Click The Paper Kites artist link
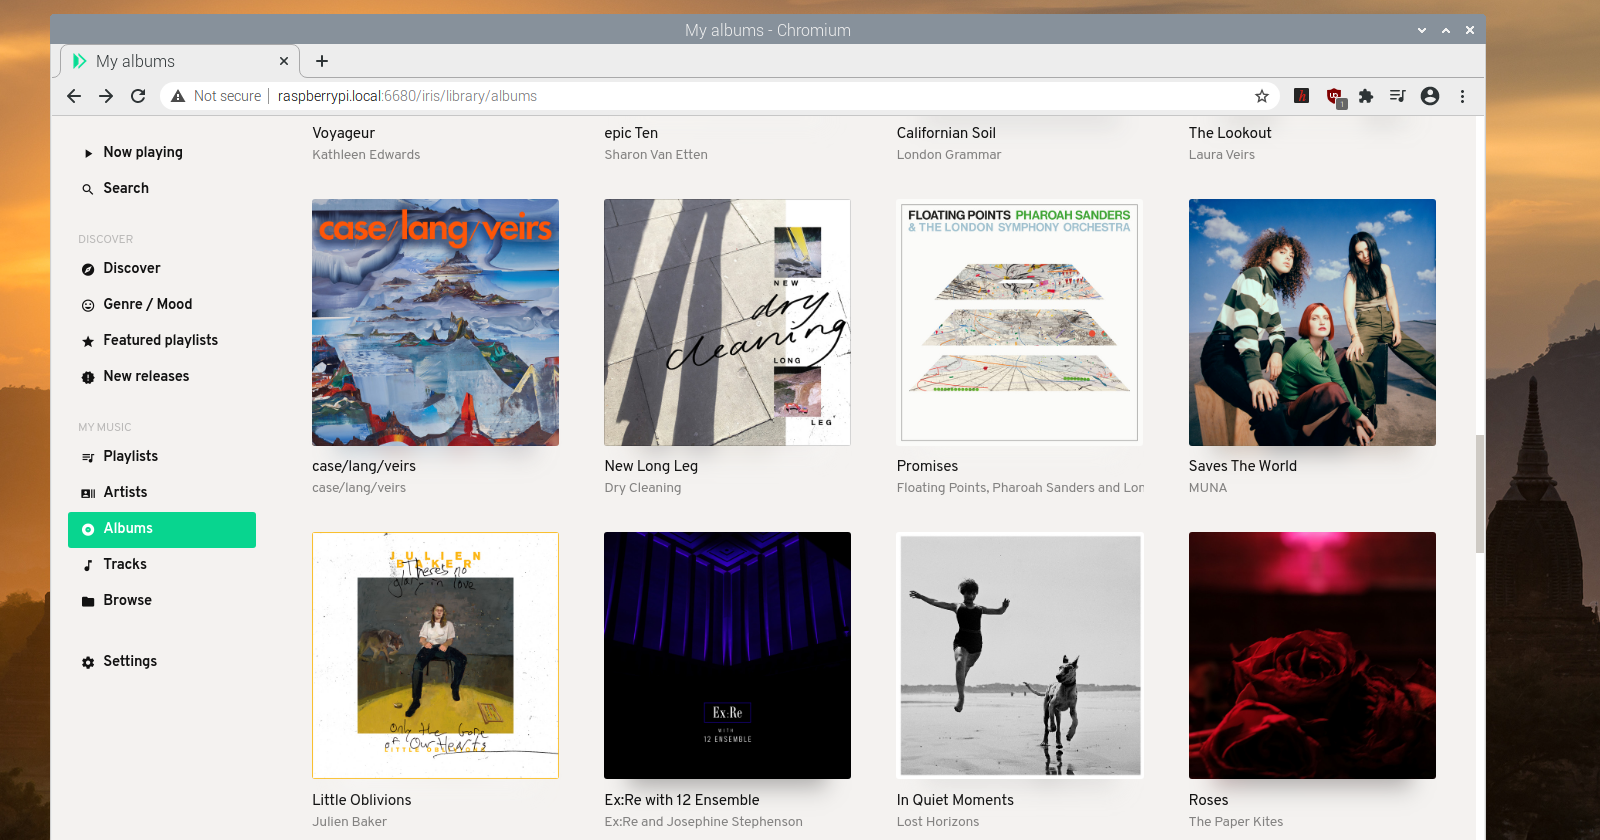This screenshot has height=840, width=1600. [x=1236, y=822]
